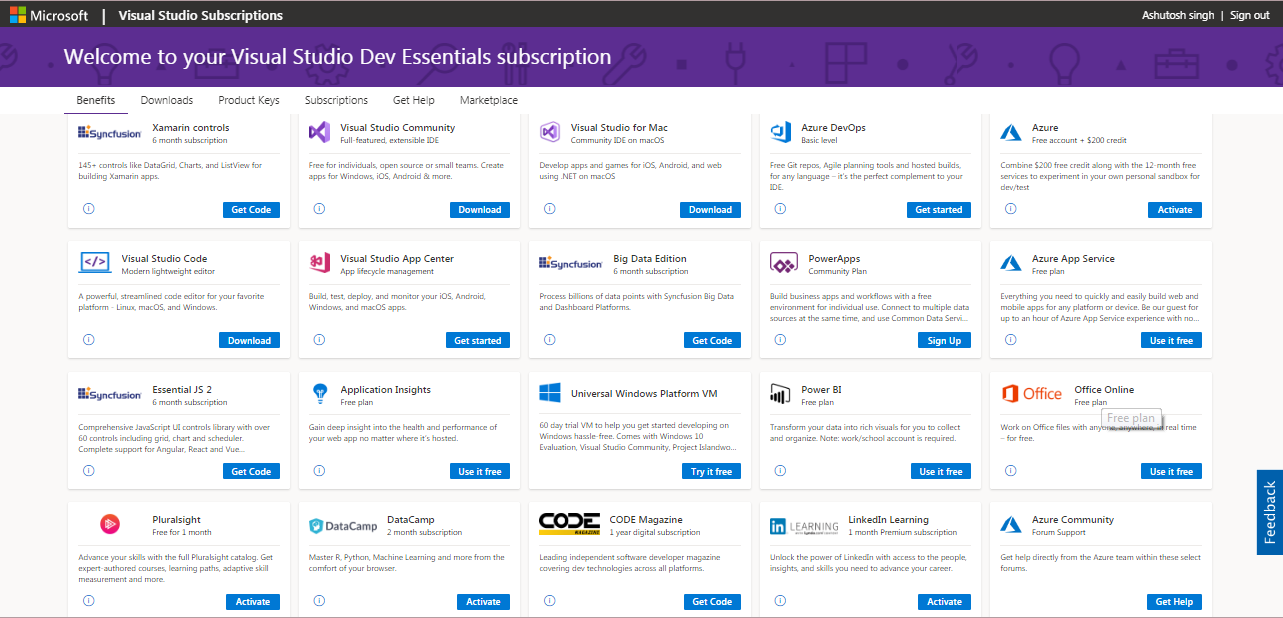Click the Azure App Service logo icon
Viewport: 1283px width, 618px height.
[1011, 263]
